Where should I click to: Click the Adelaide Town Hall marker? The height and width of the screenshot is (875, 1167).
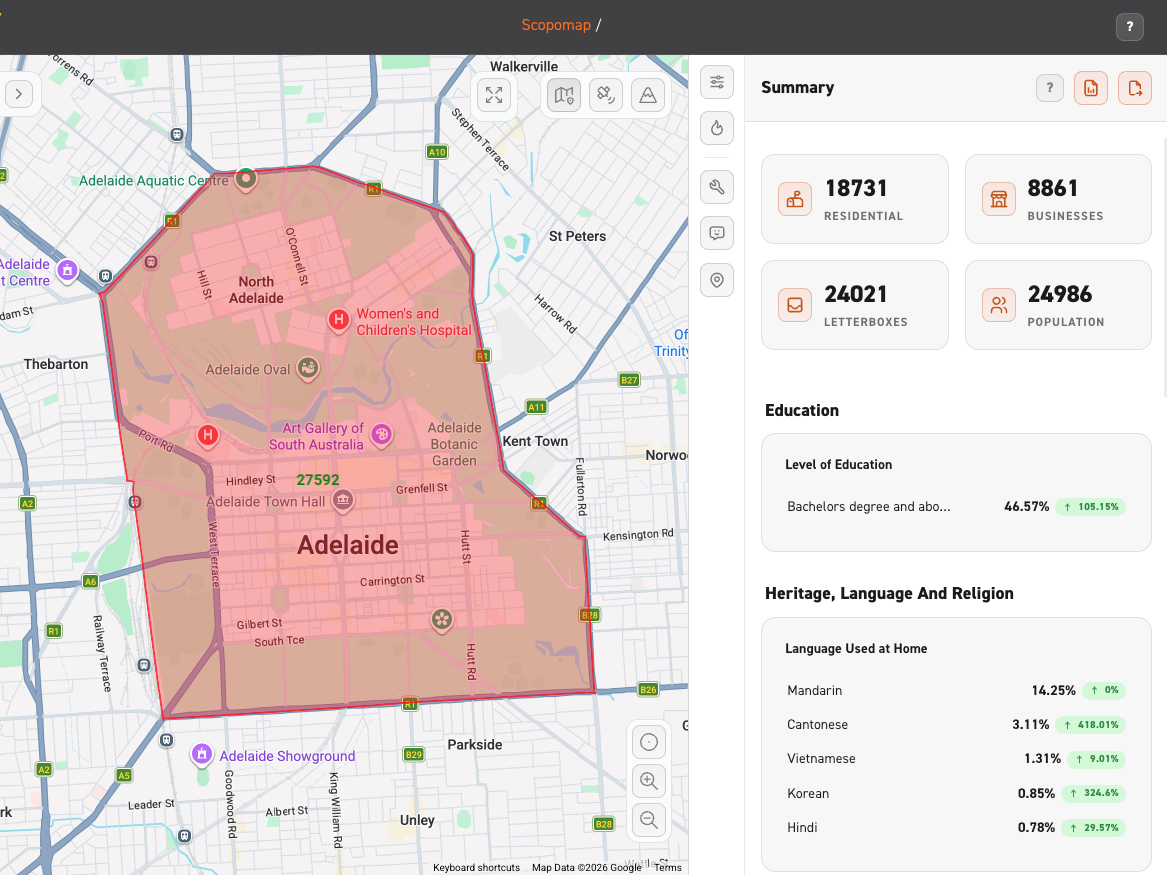pyautogui.click(x=342, y=500)
